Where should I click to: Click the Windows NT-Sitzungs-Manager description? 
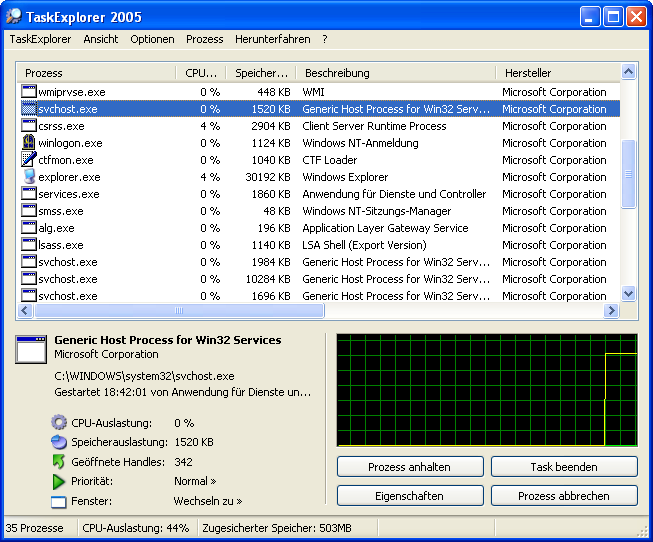coord(376,211)
